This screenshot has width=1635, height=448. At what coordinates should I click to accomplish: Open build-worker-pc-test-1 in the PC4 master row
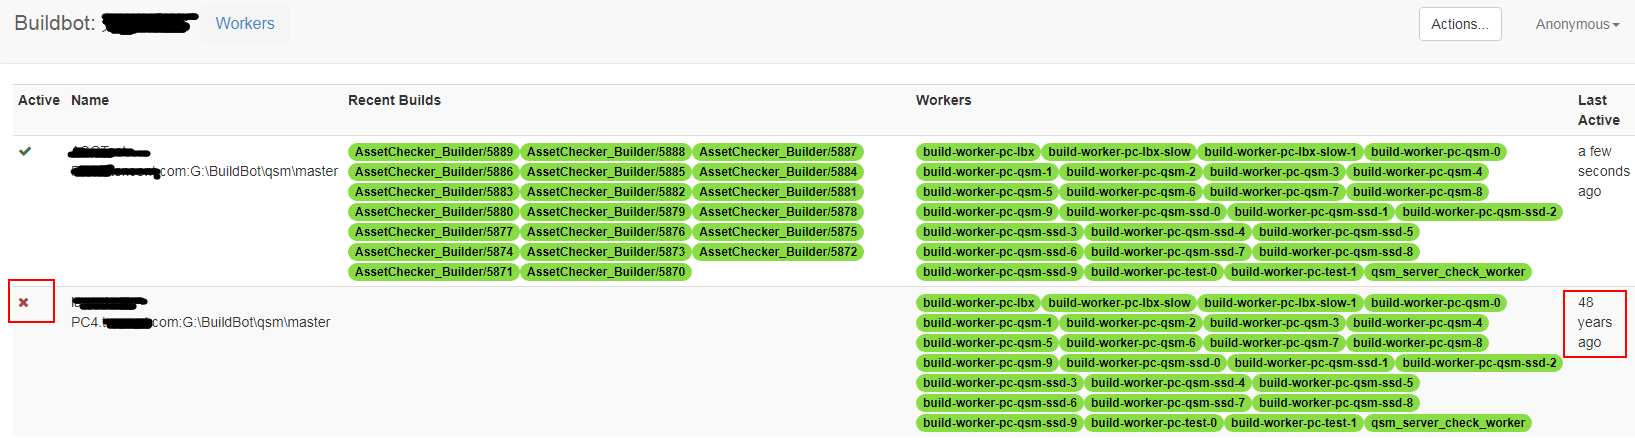click(1294, 423)
